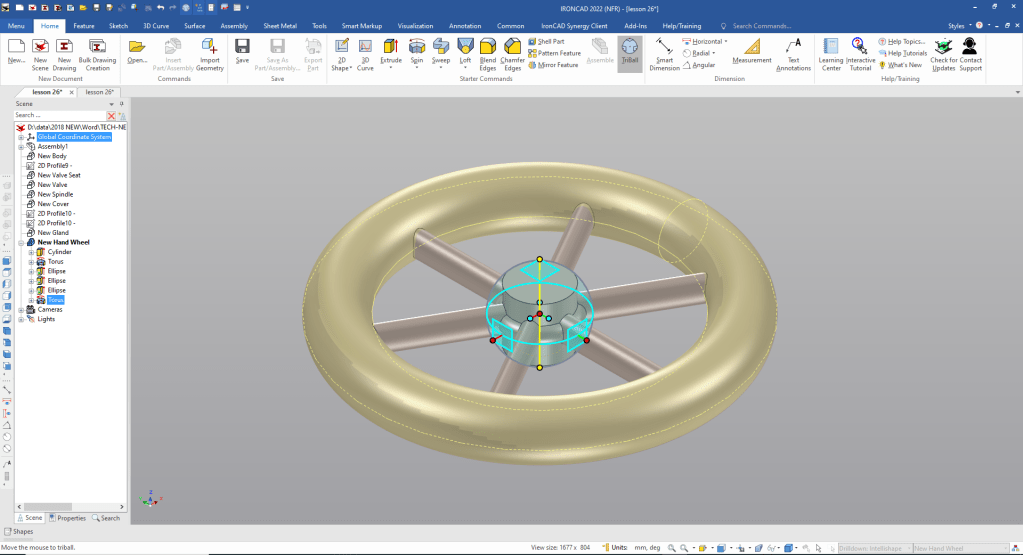
Task: Click the Shell Part button
Action: (x=551, y=41)
